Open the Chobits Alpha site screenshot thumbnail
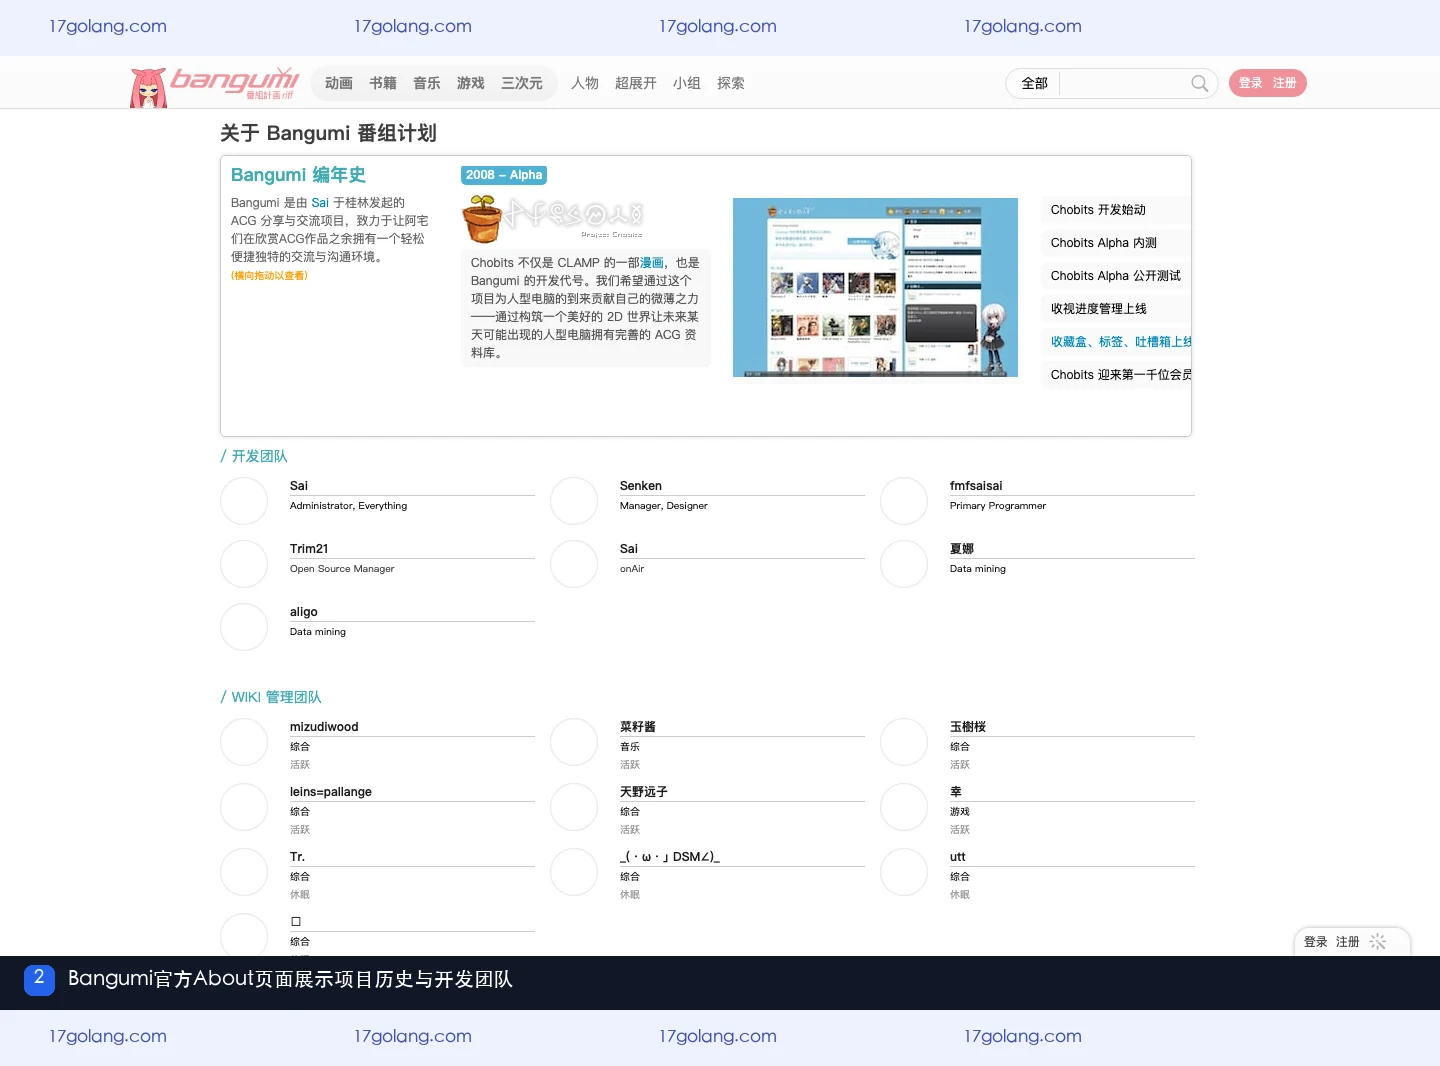The height and width of the screenshot is (1066, 1440). tap(875, 287)
